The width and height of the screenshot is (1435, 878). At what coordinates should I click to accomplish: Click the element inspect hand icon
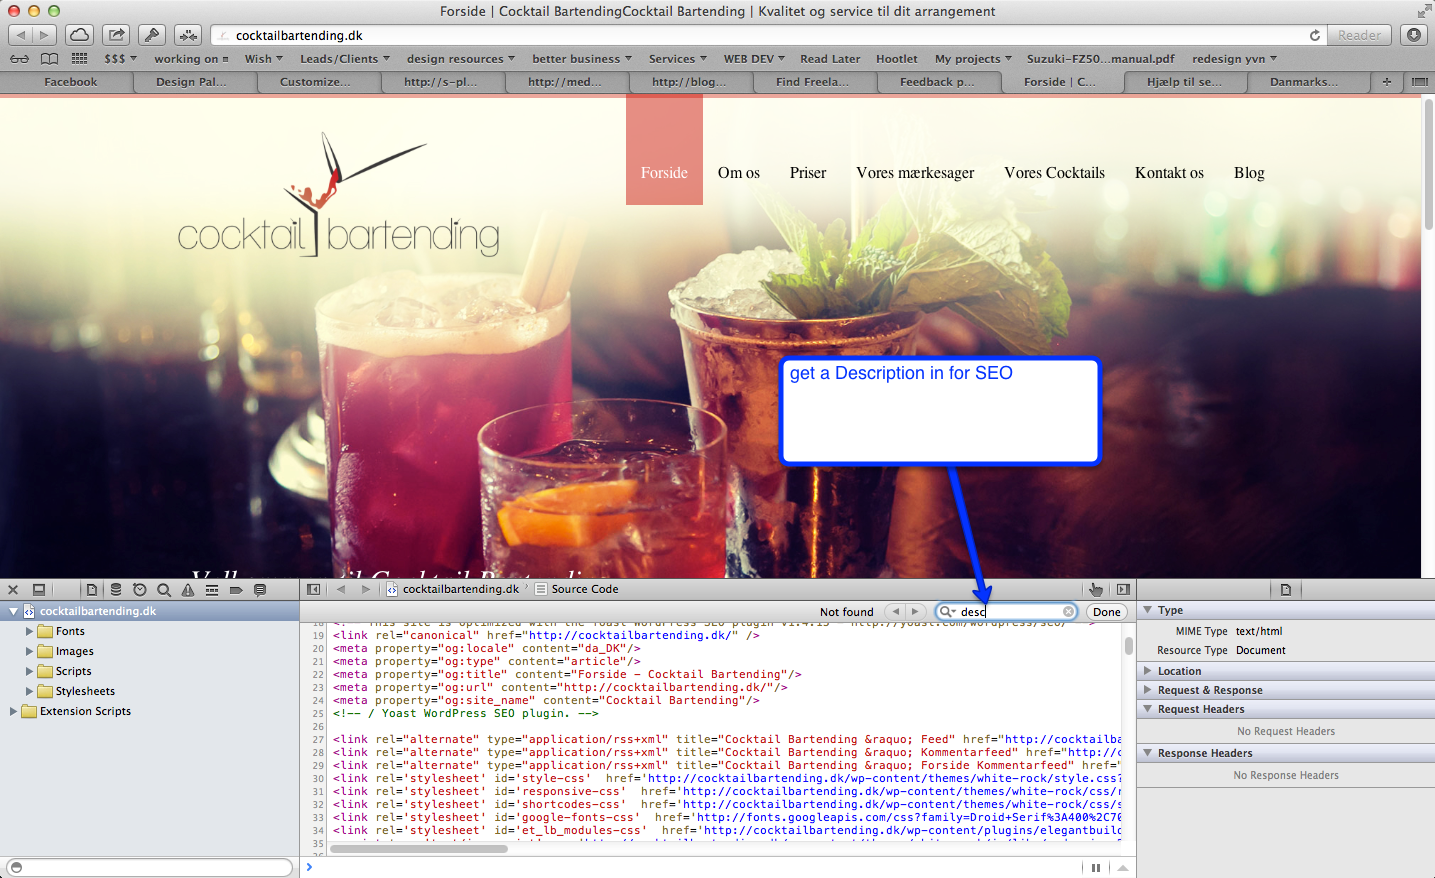point(1096,590)
